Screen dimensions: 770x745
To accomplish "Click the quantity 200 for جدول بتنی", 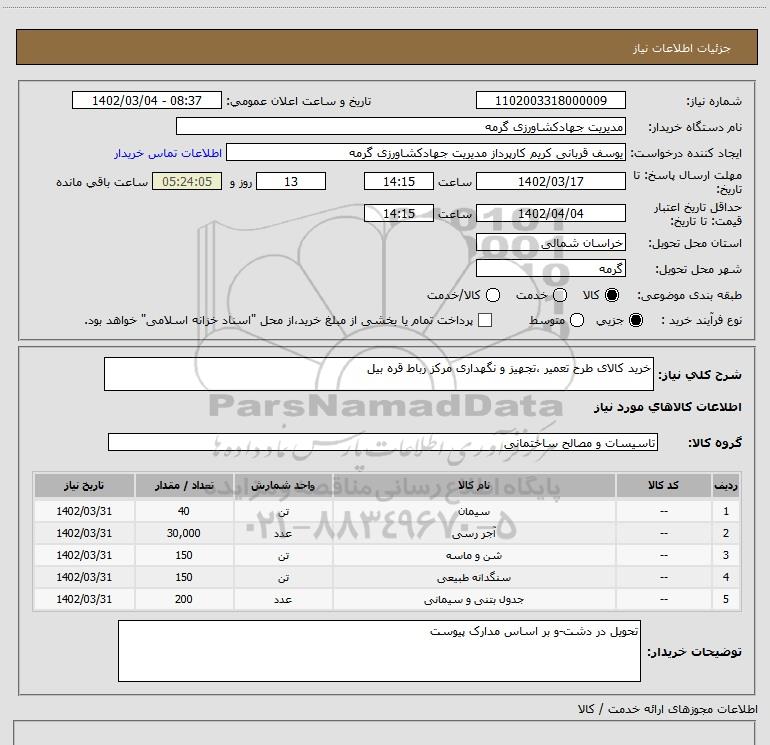I will [x=184, y=600].
